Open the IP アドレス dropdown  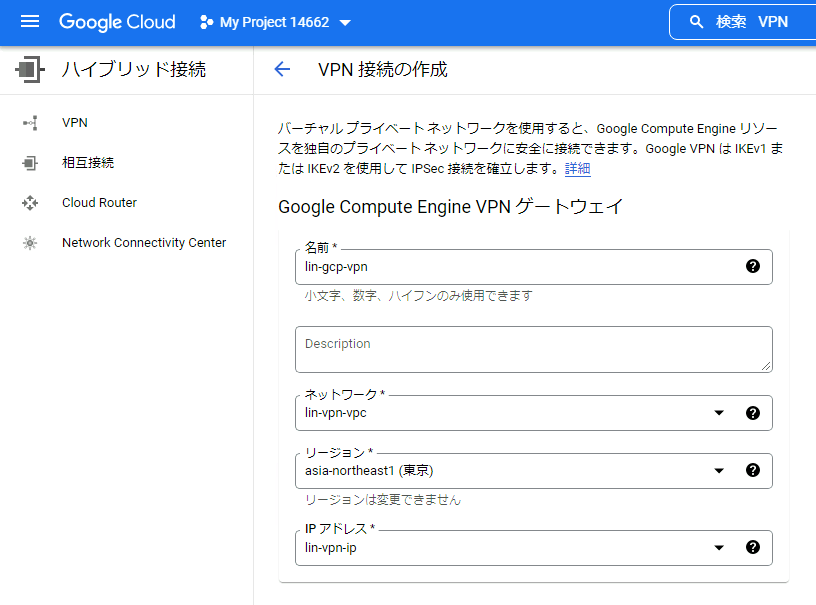coord(719,547)
